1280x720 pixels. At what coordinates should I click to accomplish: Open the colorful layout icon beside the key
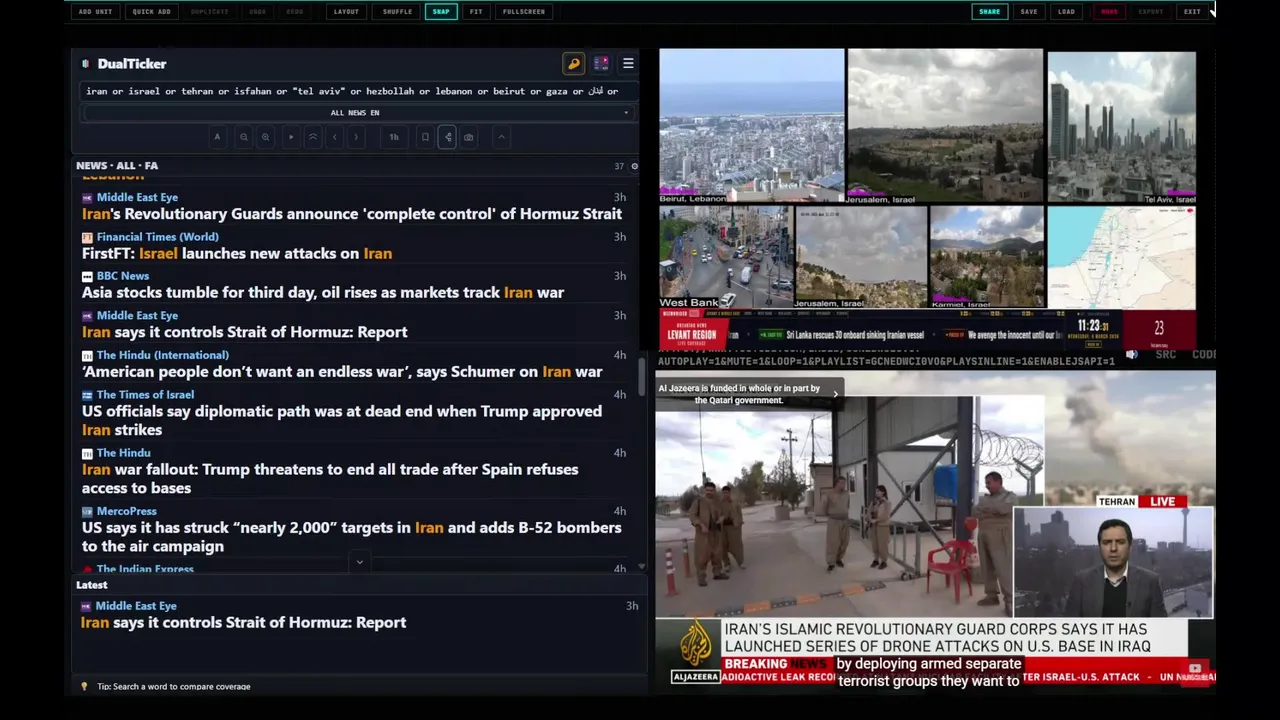[x=601, y=63]
